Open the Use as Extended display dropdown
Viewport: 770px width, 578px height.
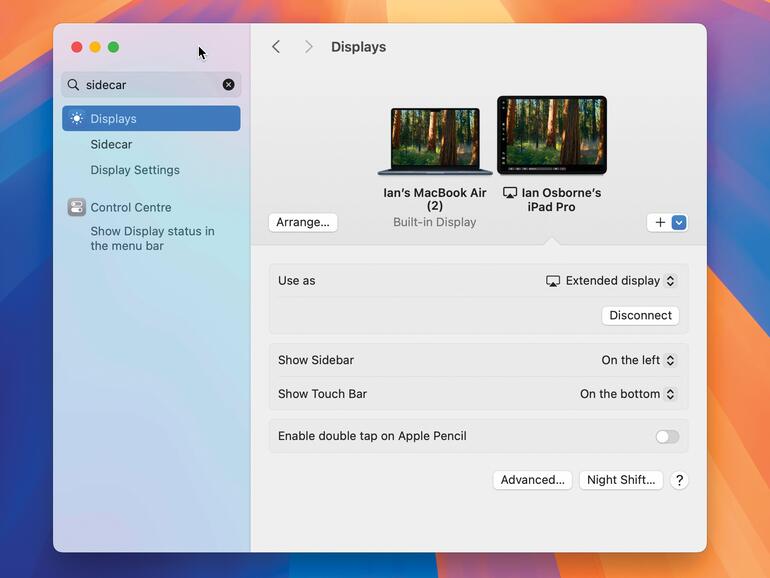(x=612, y=281)
